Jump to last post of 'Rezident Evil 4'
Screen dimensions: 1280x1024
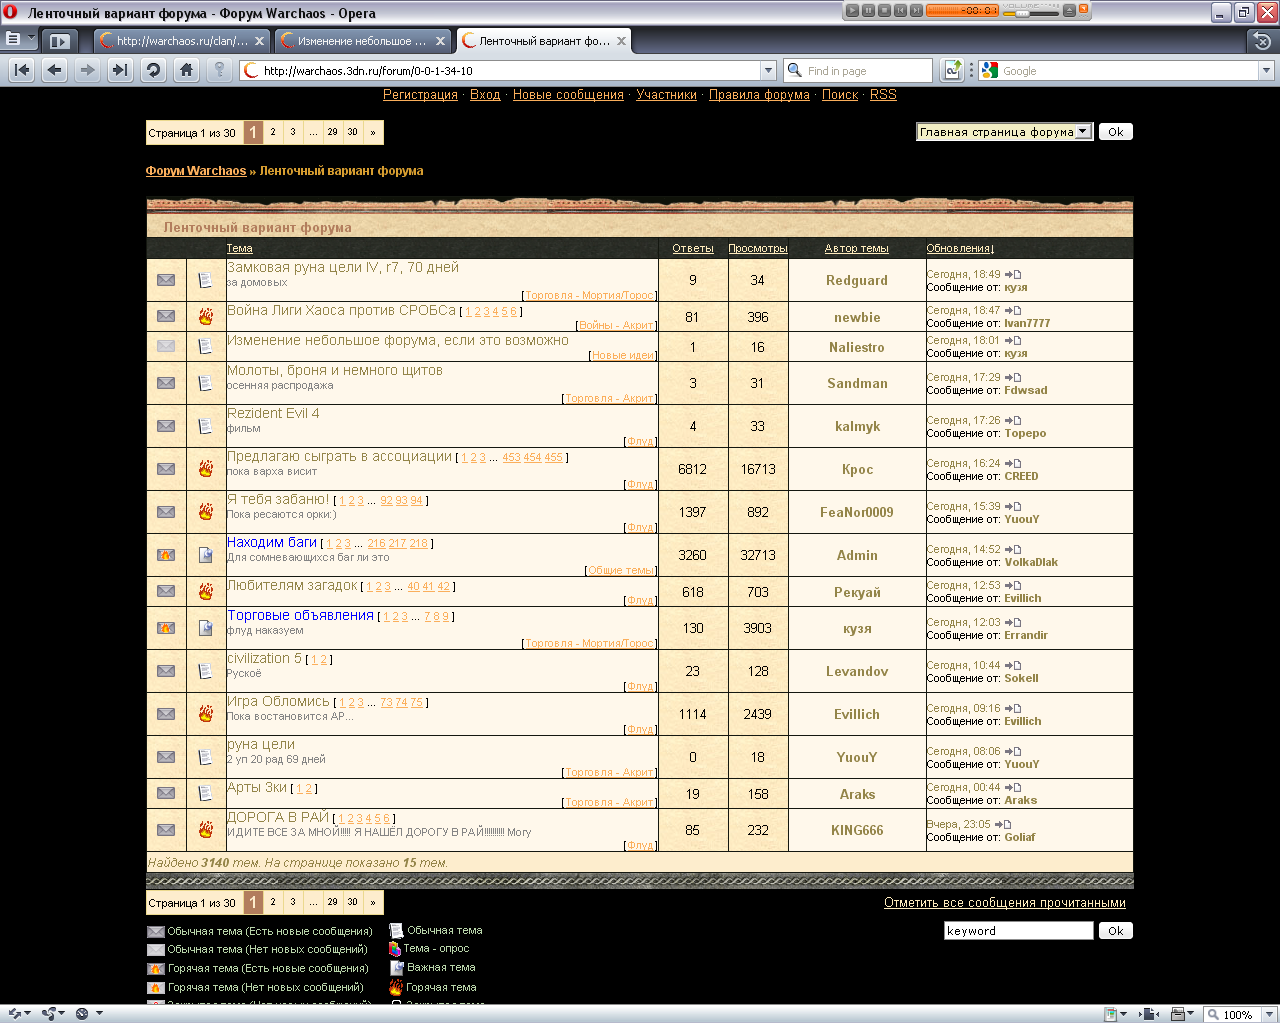click(x=1013, y=420)
